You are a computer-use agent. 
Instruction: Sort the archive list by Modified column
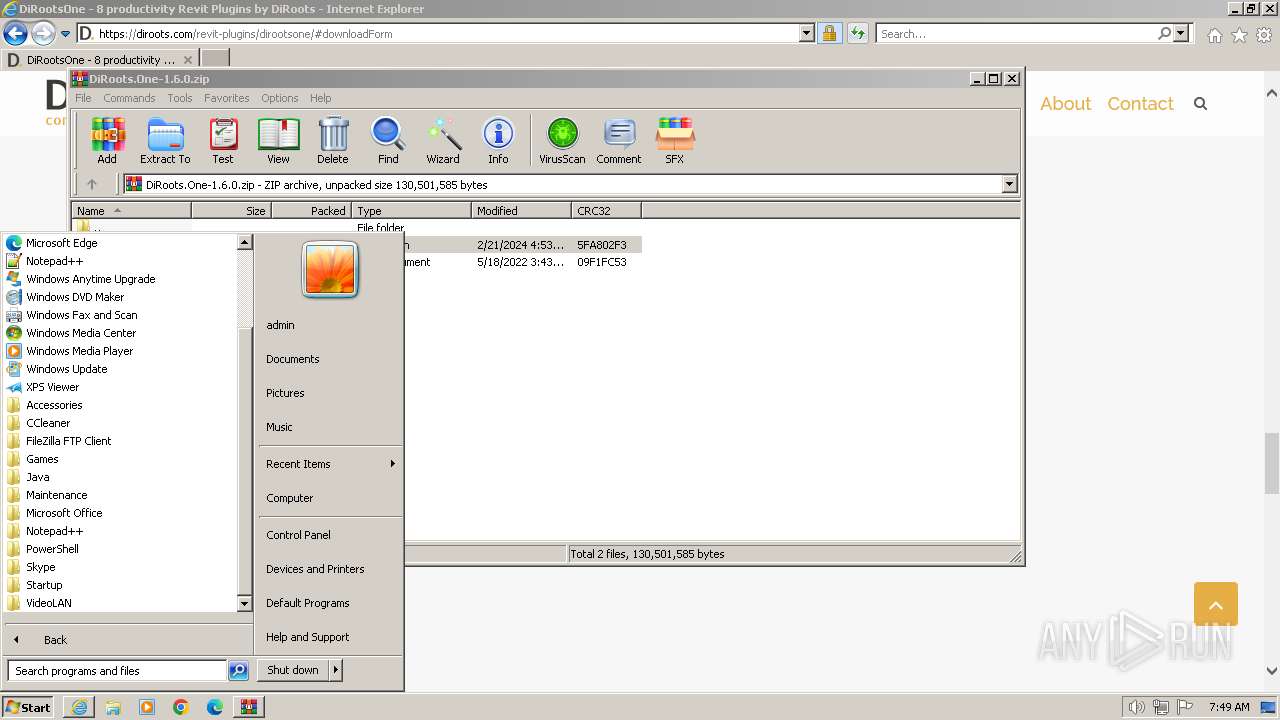[521, 211]
